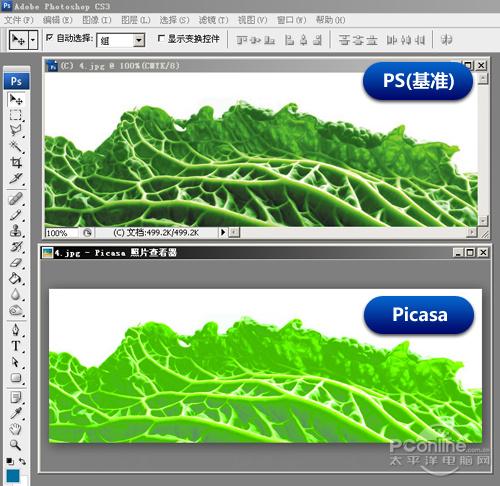Click vertical scrollbar up arrow in 4.jpg document
This screenshot has width=500, height=486.
coord(483,79)
